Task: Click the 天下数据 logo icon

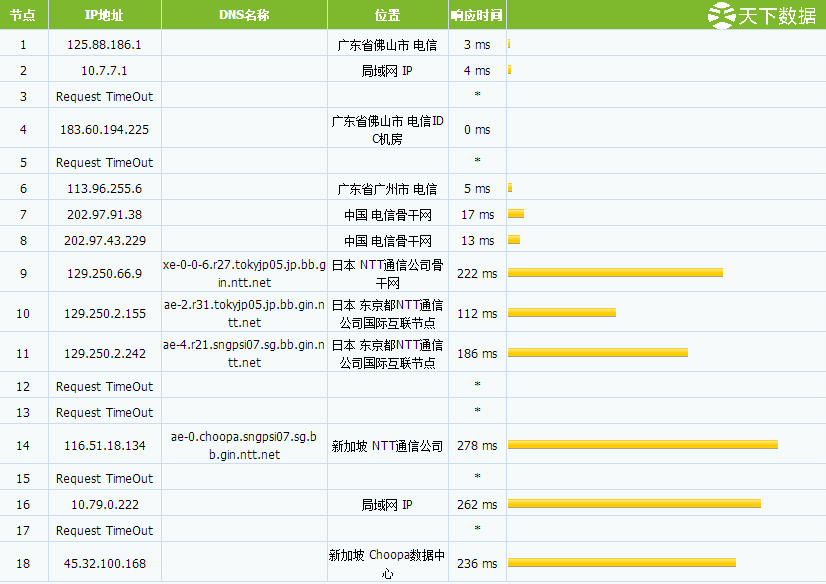Action: coord(721,14)
